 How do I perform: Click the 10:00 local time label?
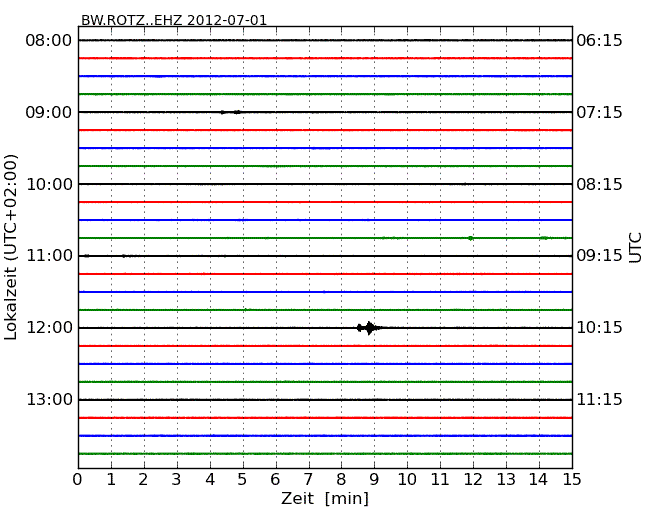coord(49,184)
